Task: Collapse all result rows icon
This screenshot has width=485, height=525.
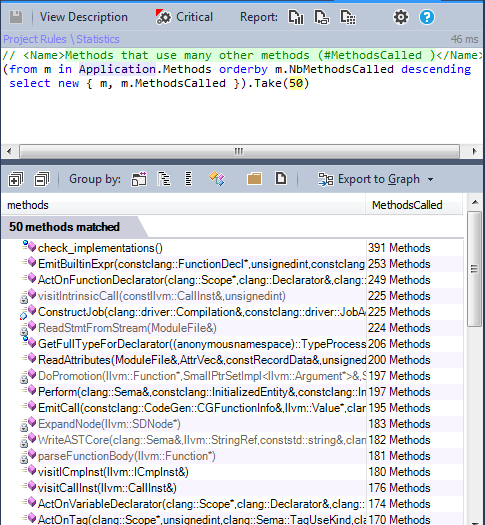Action: click(x=42, y=179)
